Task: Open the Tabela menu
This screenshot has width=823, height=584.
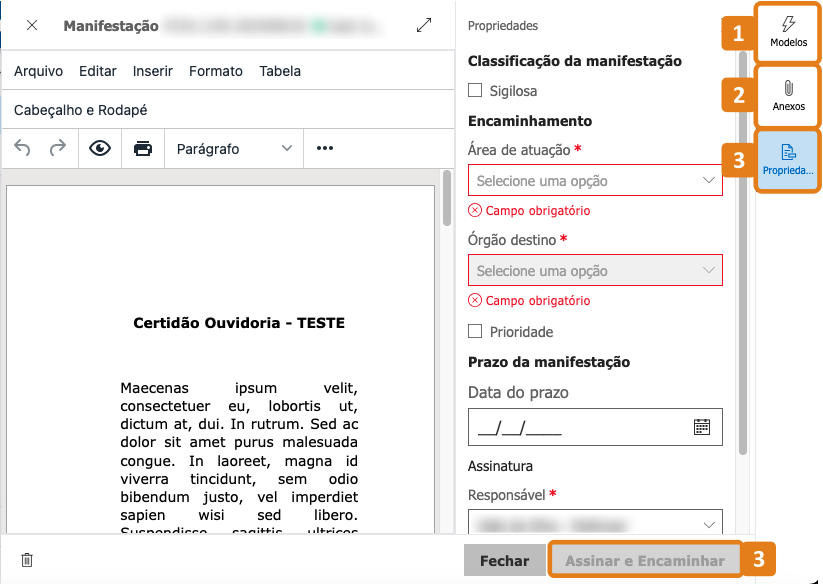Action: coord(280,71)
